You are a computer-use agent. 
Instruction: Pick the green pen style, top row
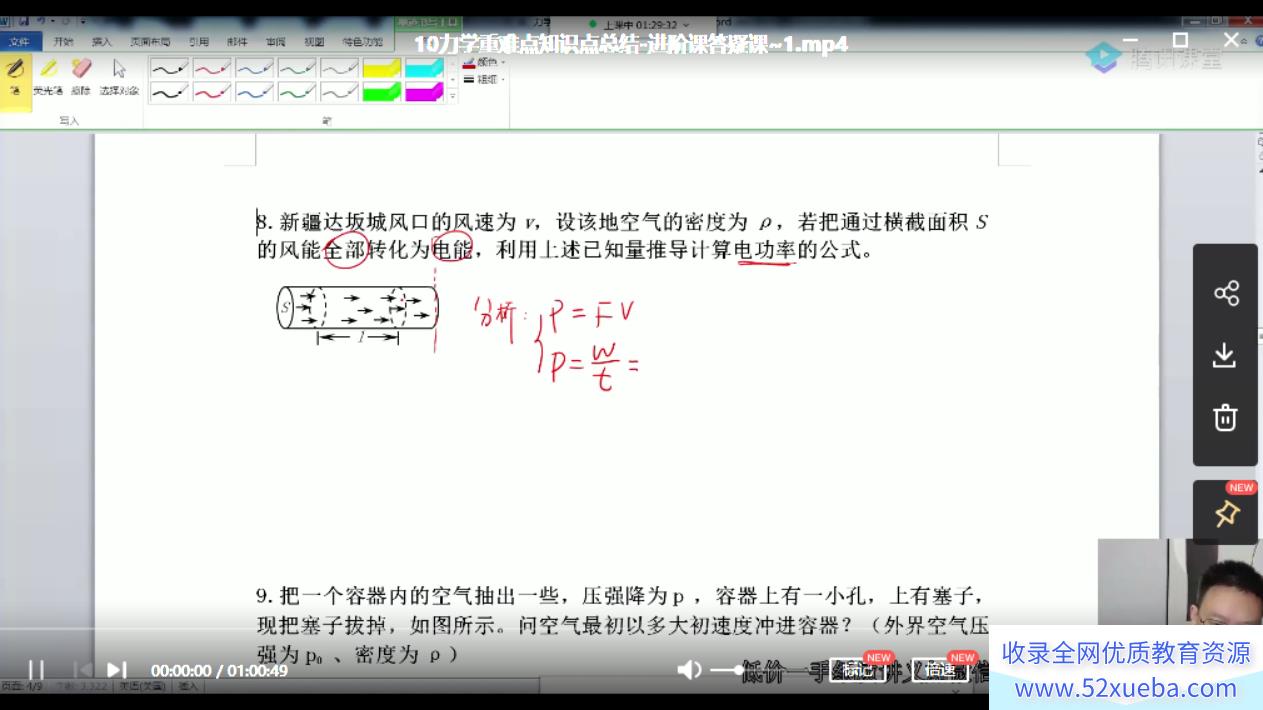click(x=297, y=68)
